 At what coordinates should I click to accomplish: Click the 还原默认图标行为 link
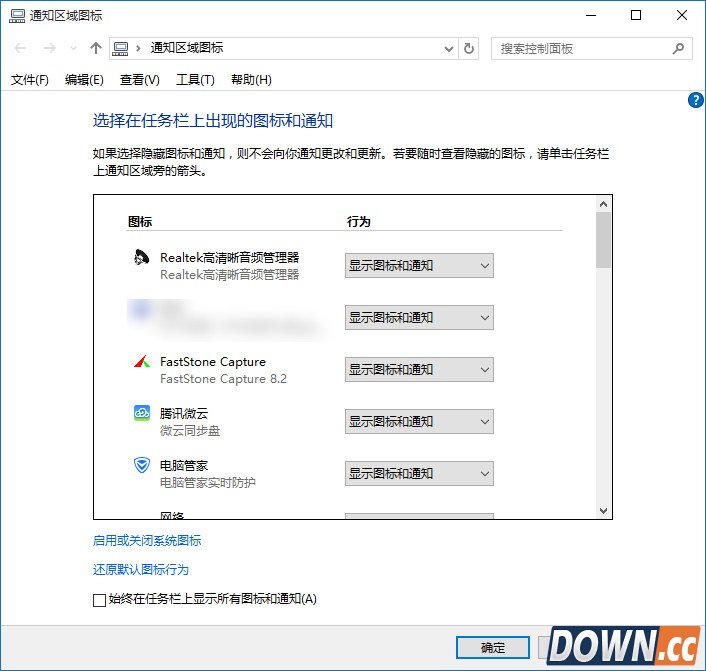(140, 570)
